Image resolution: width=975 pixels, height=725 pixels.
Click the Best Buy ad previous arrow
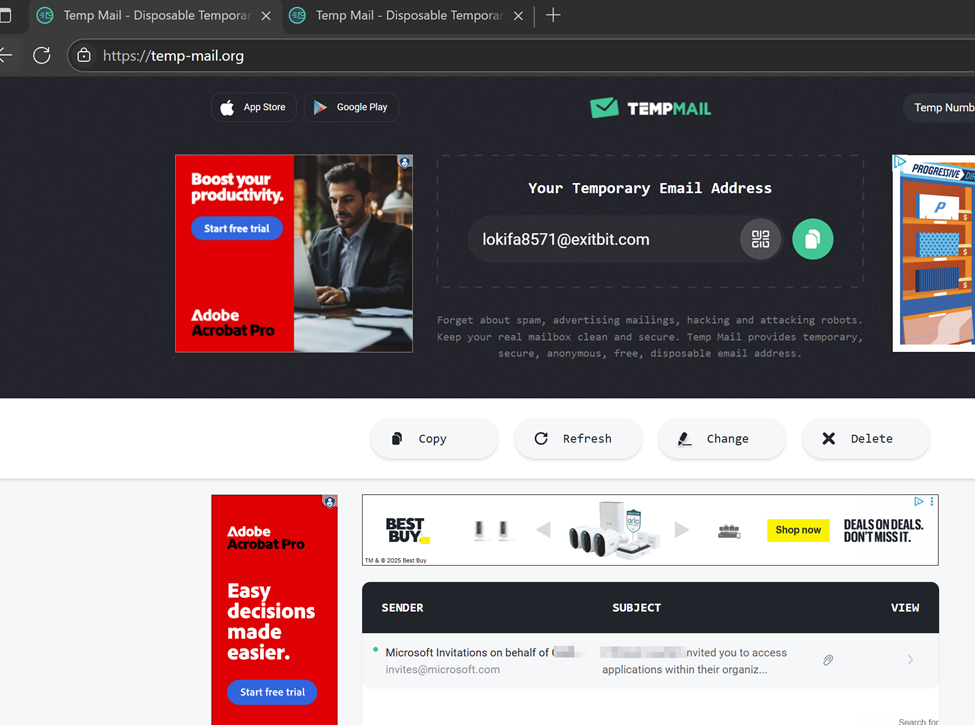[543, 530]
